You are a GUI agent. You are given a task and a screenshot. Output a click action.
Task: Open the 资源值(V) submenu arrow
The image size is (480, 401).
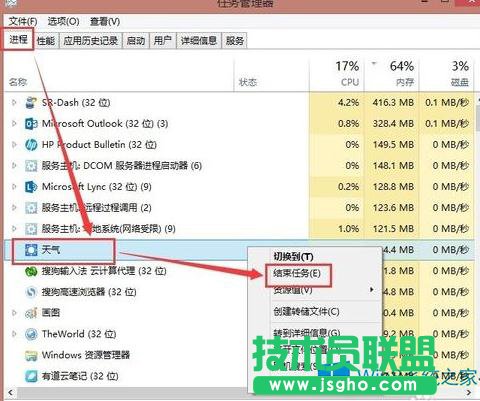tap(372, 290)
